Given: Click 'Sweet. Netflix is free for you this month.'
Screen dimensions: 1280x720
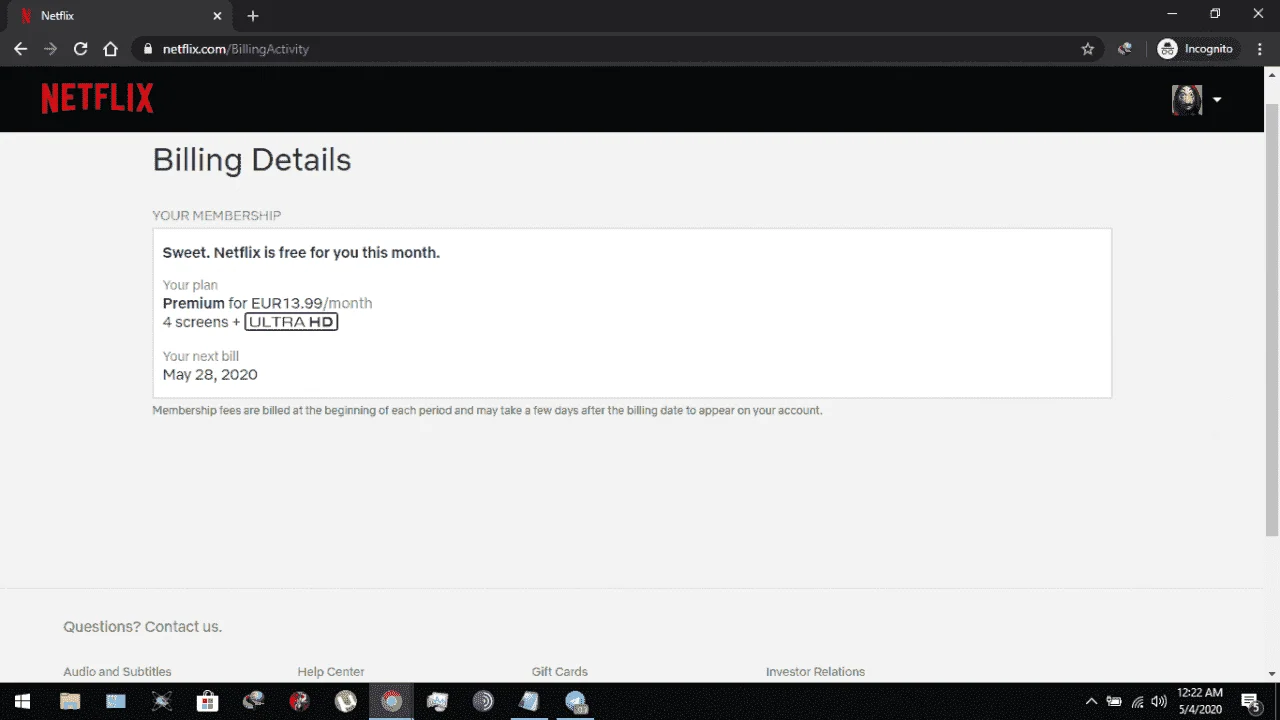Looking at the screenshot, I should [301, 253].
